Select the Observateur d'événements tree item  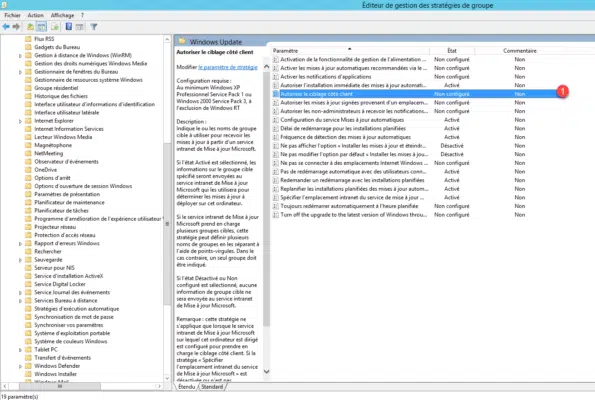point(66,161)
